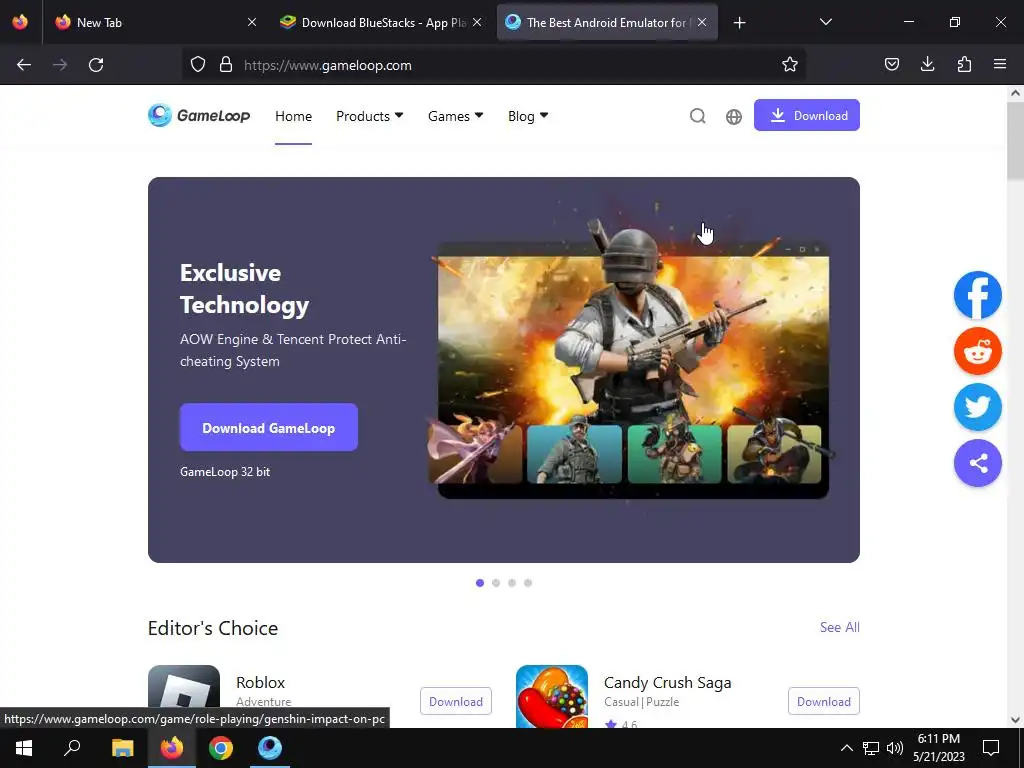Download Candy Crush Saga
Viewport: 1024px width, 768px height.
point(824,701)
